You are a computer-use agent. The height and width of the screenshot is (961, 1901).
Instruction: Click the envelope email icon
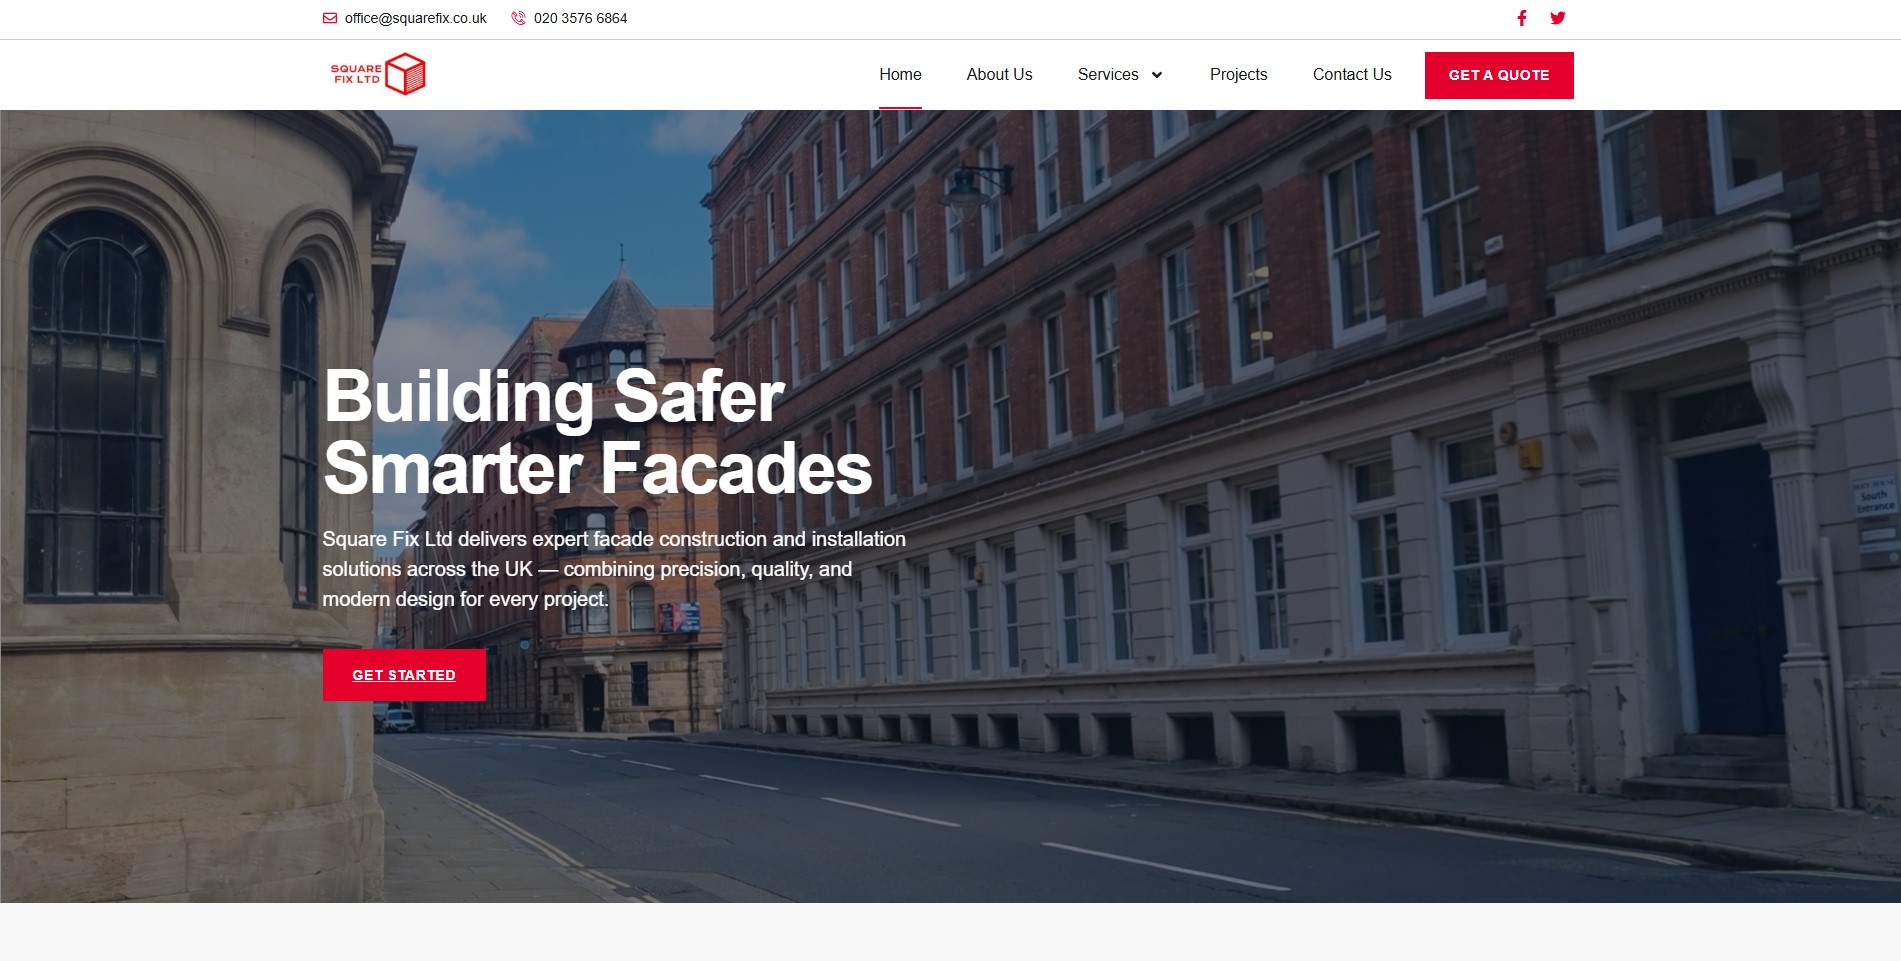pyautogui.click(x=330, y=18)
